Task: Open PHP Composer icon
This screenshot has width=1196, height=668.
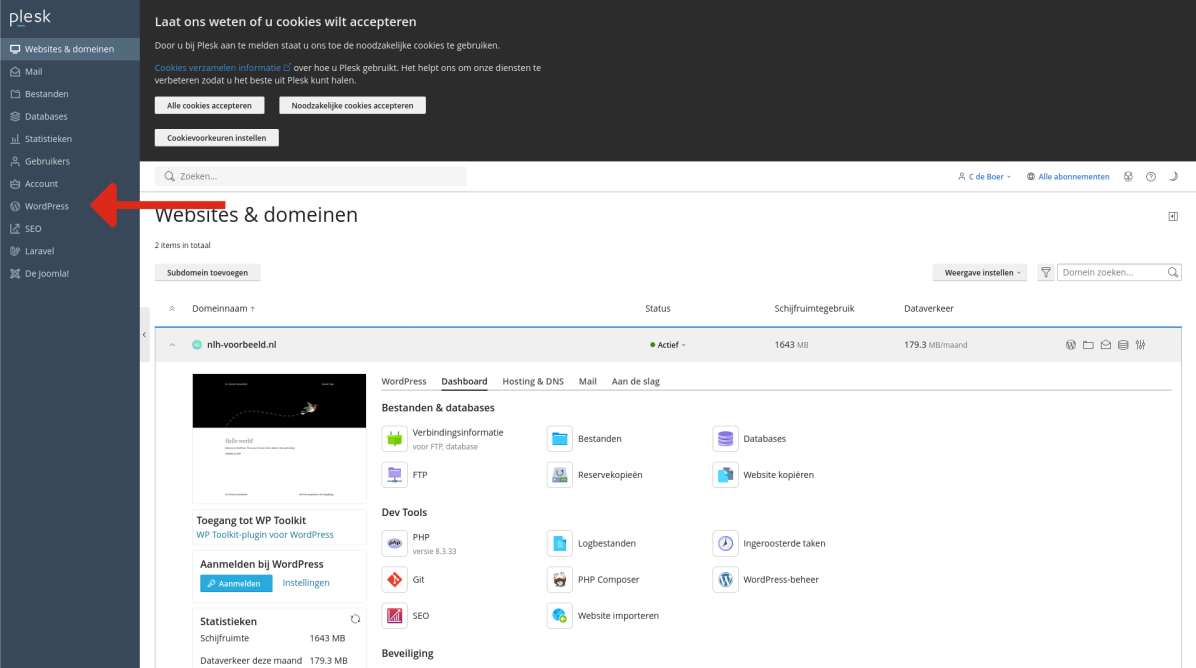Action: click(x=560, y=580)
